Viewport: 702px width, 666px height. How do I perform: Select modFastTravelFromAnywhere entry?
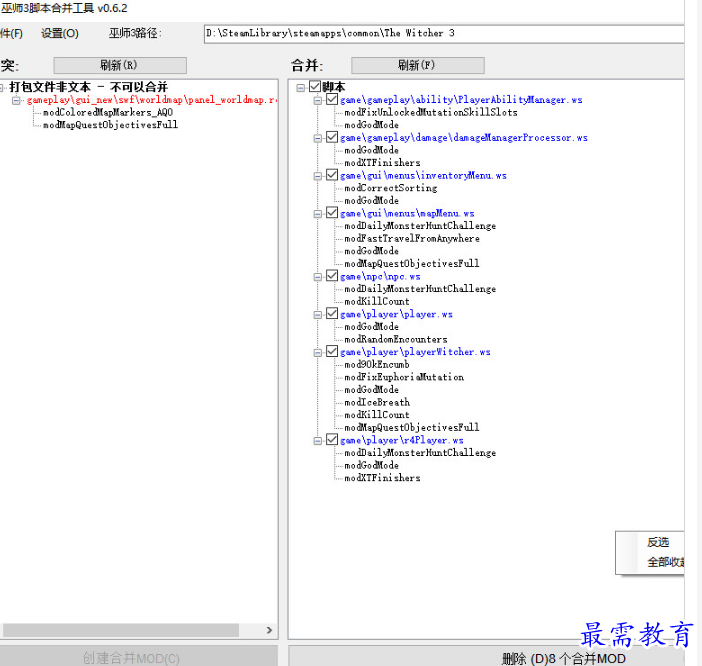412,239
